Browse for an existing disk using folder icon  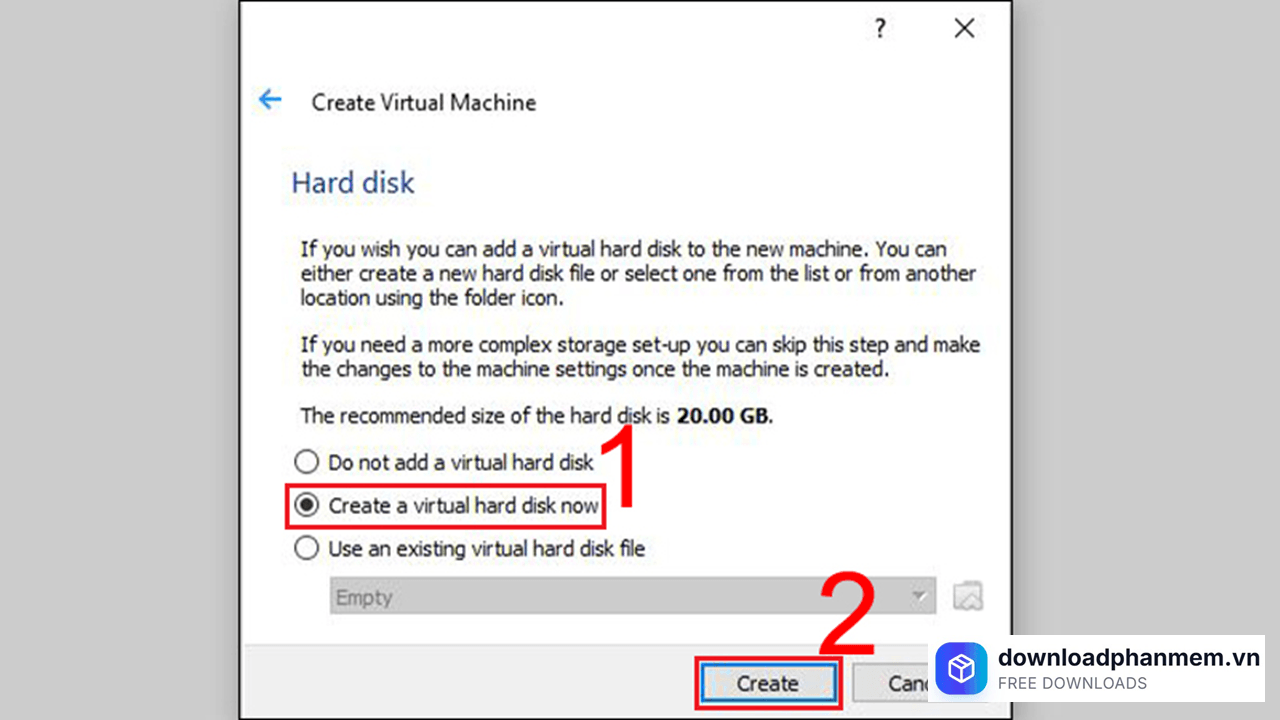(966, 595)
